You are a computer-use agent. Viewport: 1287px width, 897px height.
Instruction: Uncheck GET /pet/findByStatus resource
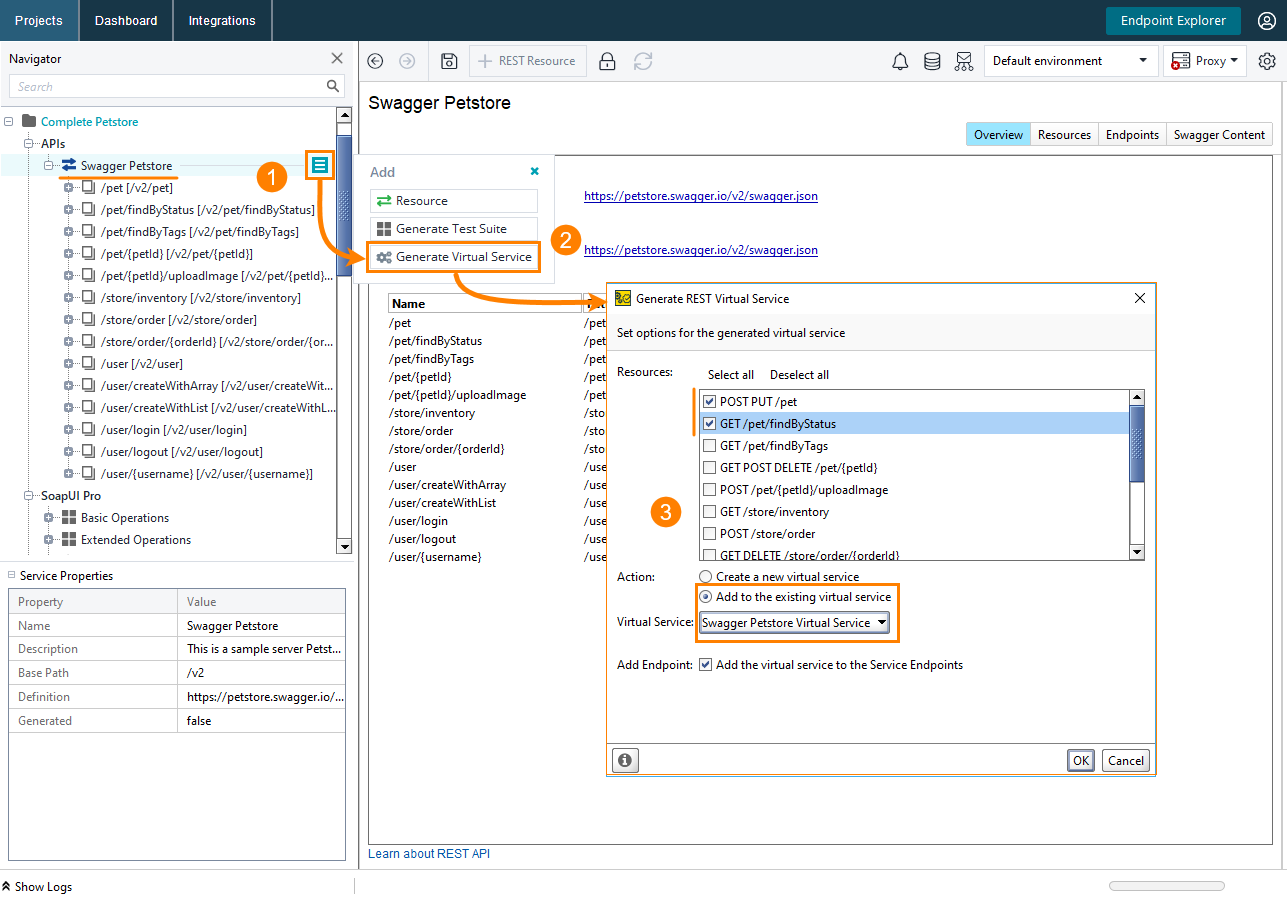coord(709,423)
